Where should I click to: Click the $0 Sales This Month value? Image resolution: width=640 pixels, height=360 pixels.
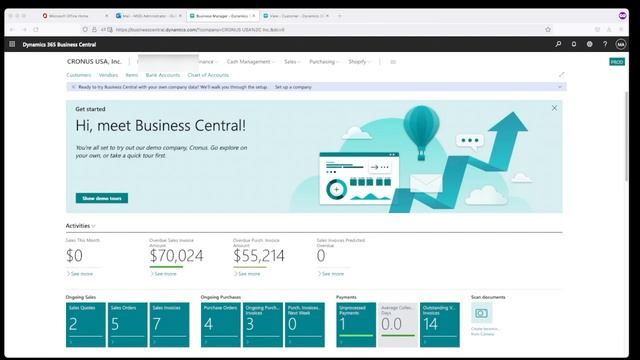coord(74,256)
